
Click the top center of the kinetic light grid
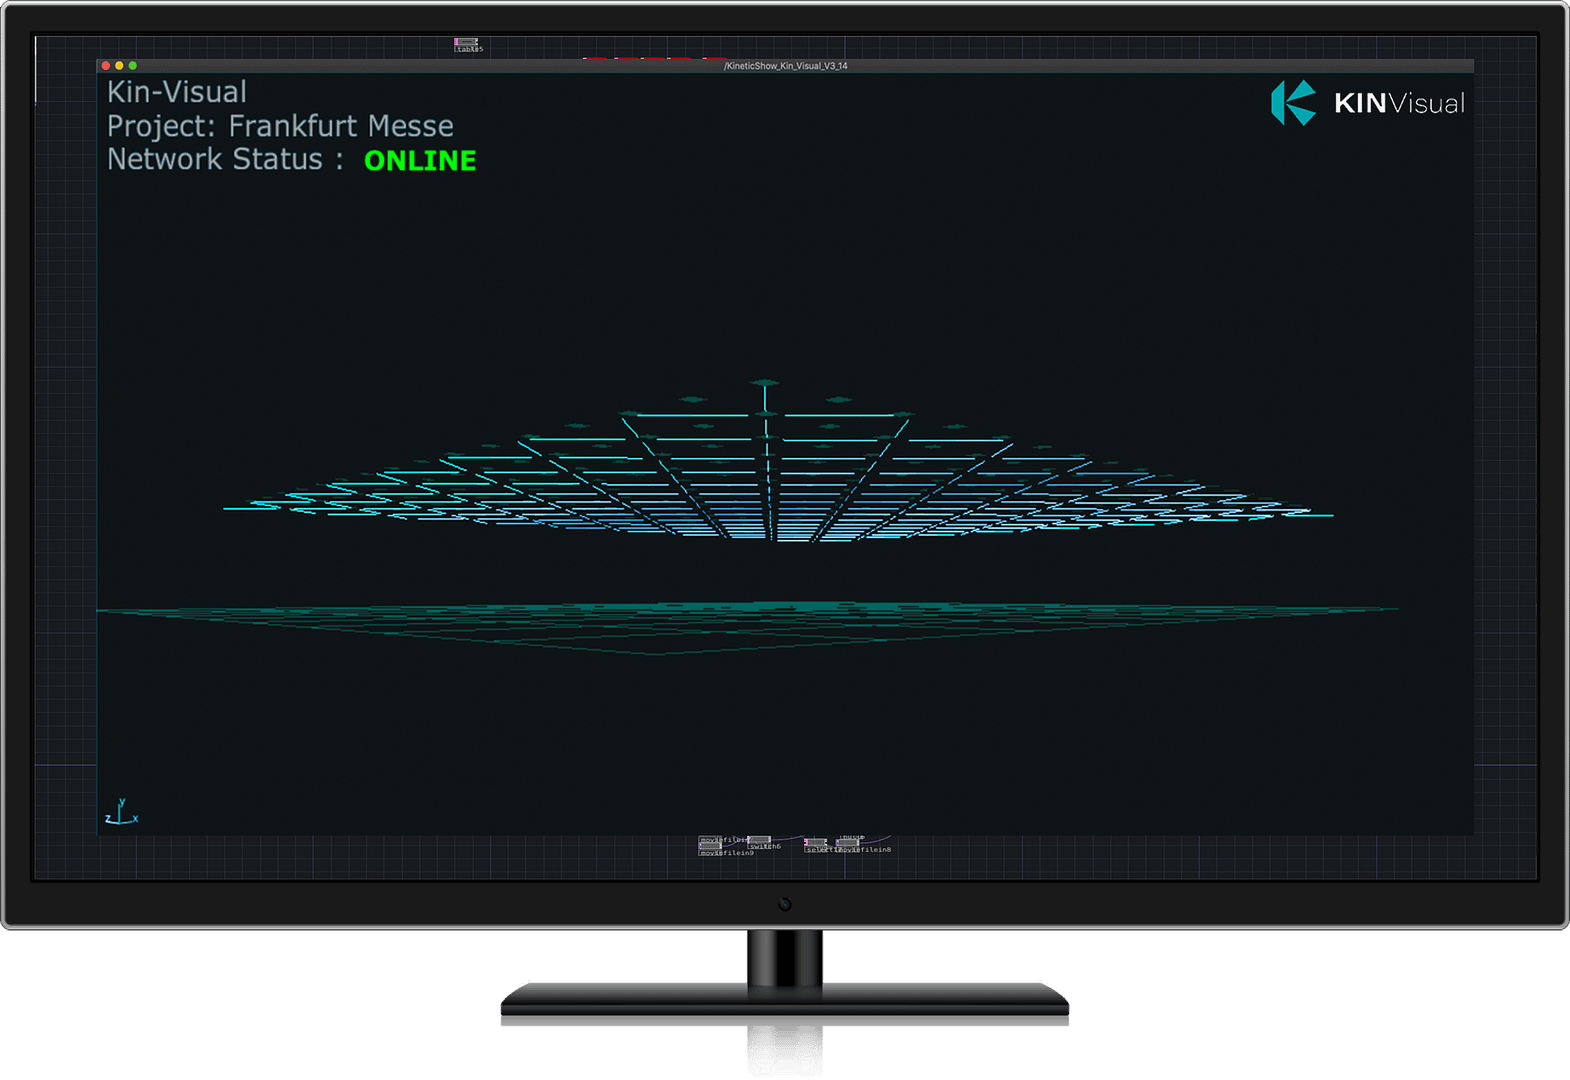click(x=765, y=384)
